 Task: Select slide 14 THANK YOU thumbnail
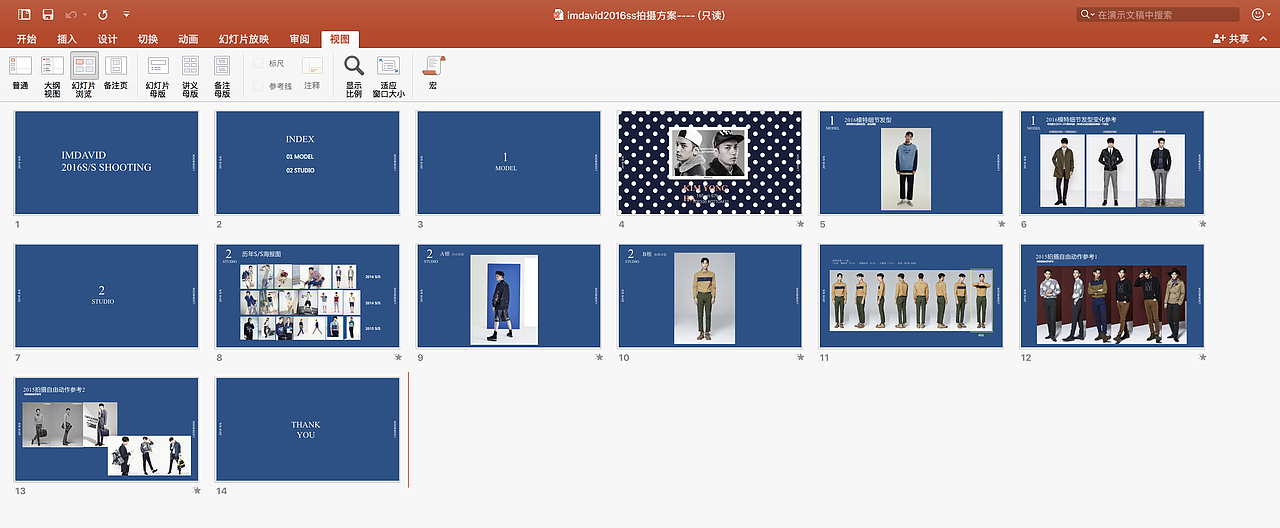point(308,429)
